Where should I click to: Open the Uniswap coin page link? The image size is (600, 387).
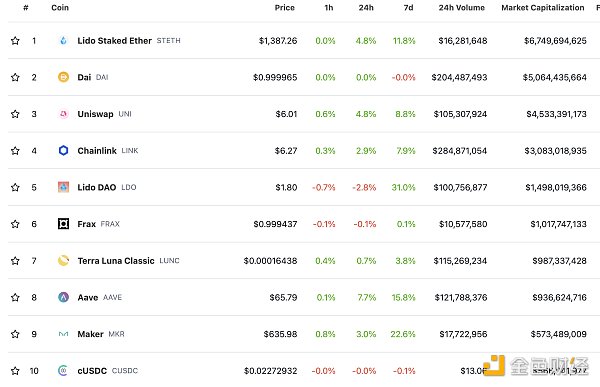pyautogui.click(x=95, y=114)
